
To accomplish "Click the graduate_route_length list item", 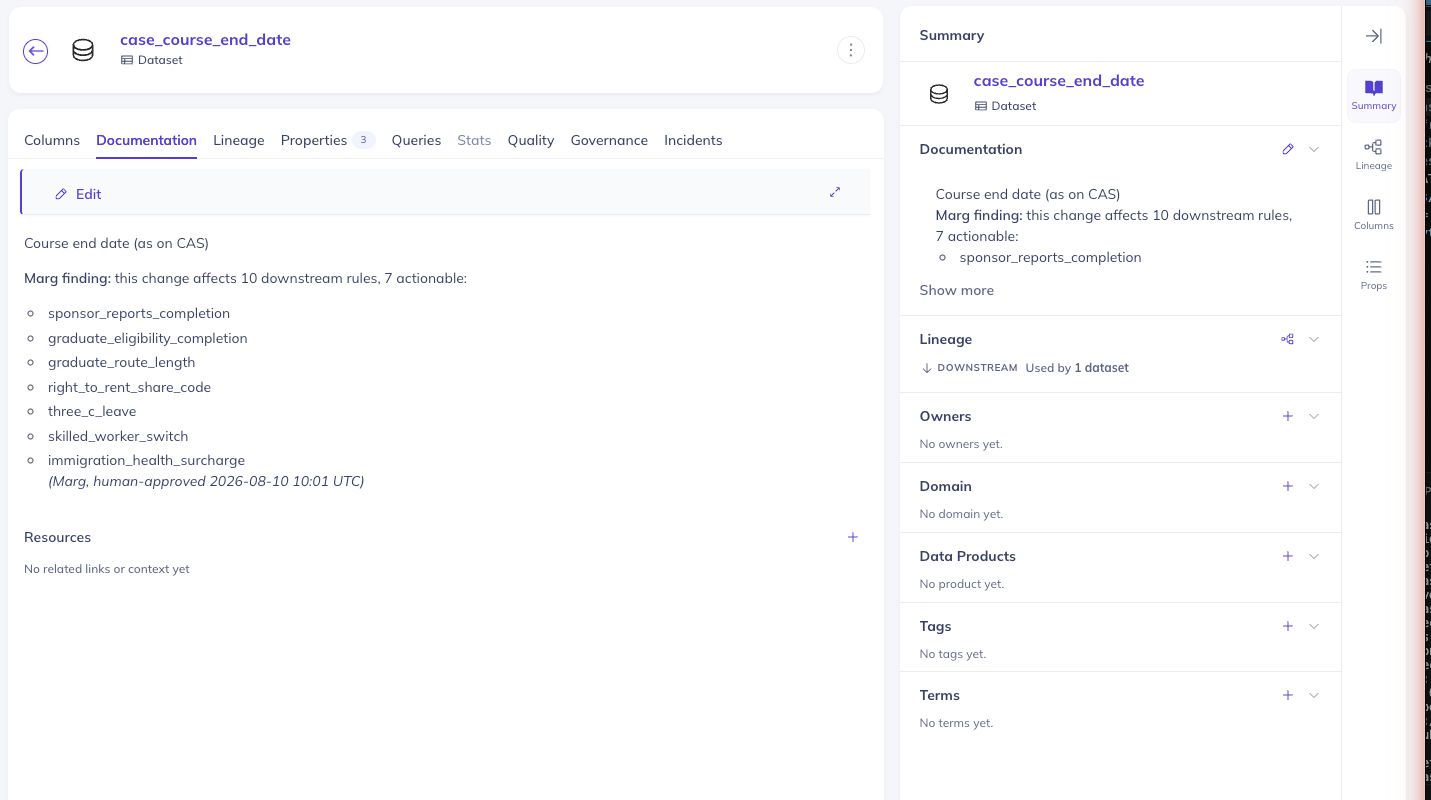I will [122, 362].
